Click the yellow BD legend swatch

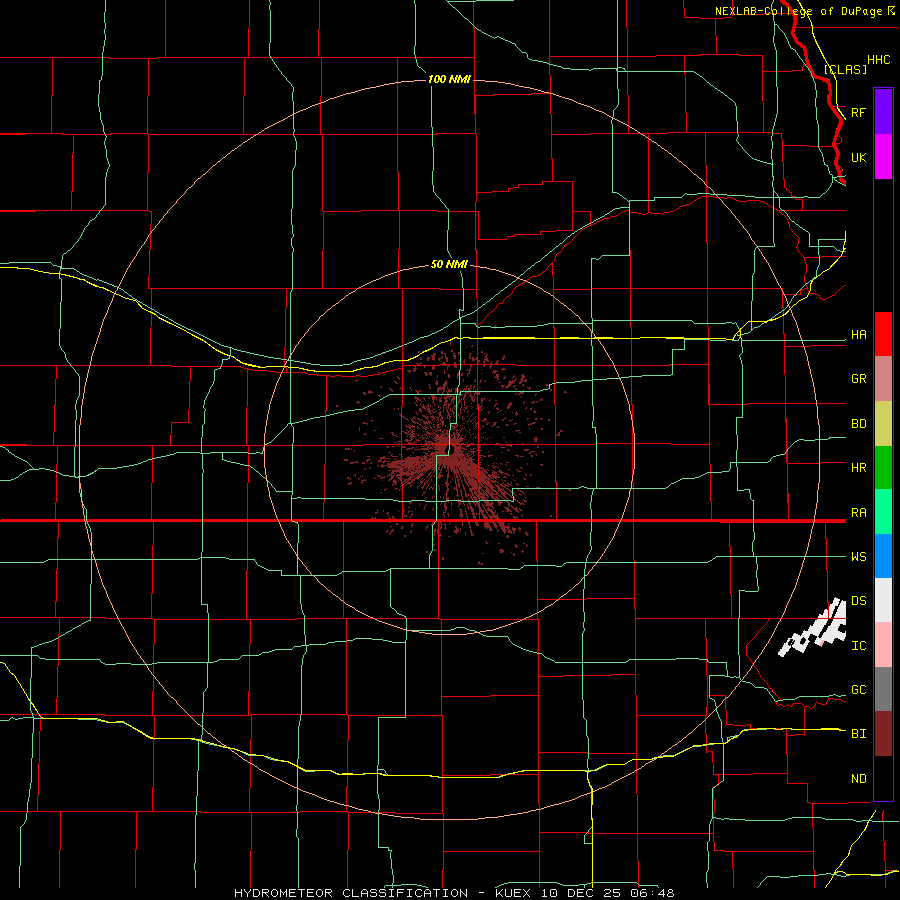pos(883,424)
